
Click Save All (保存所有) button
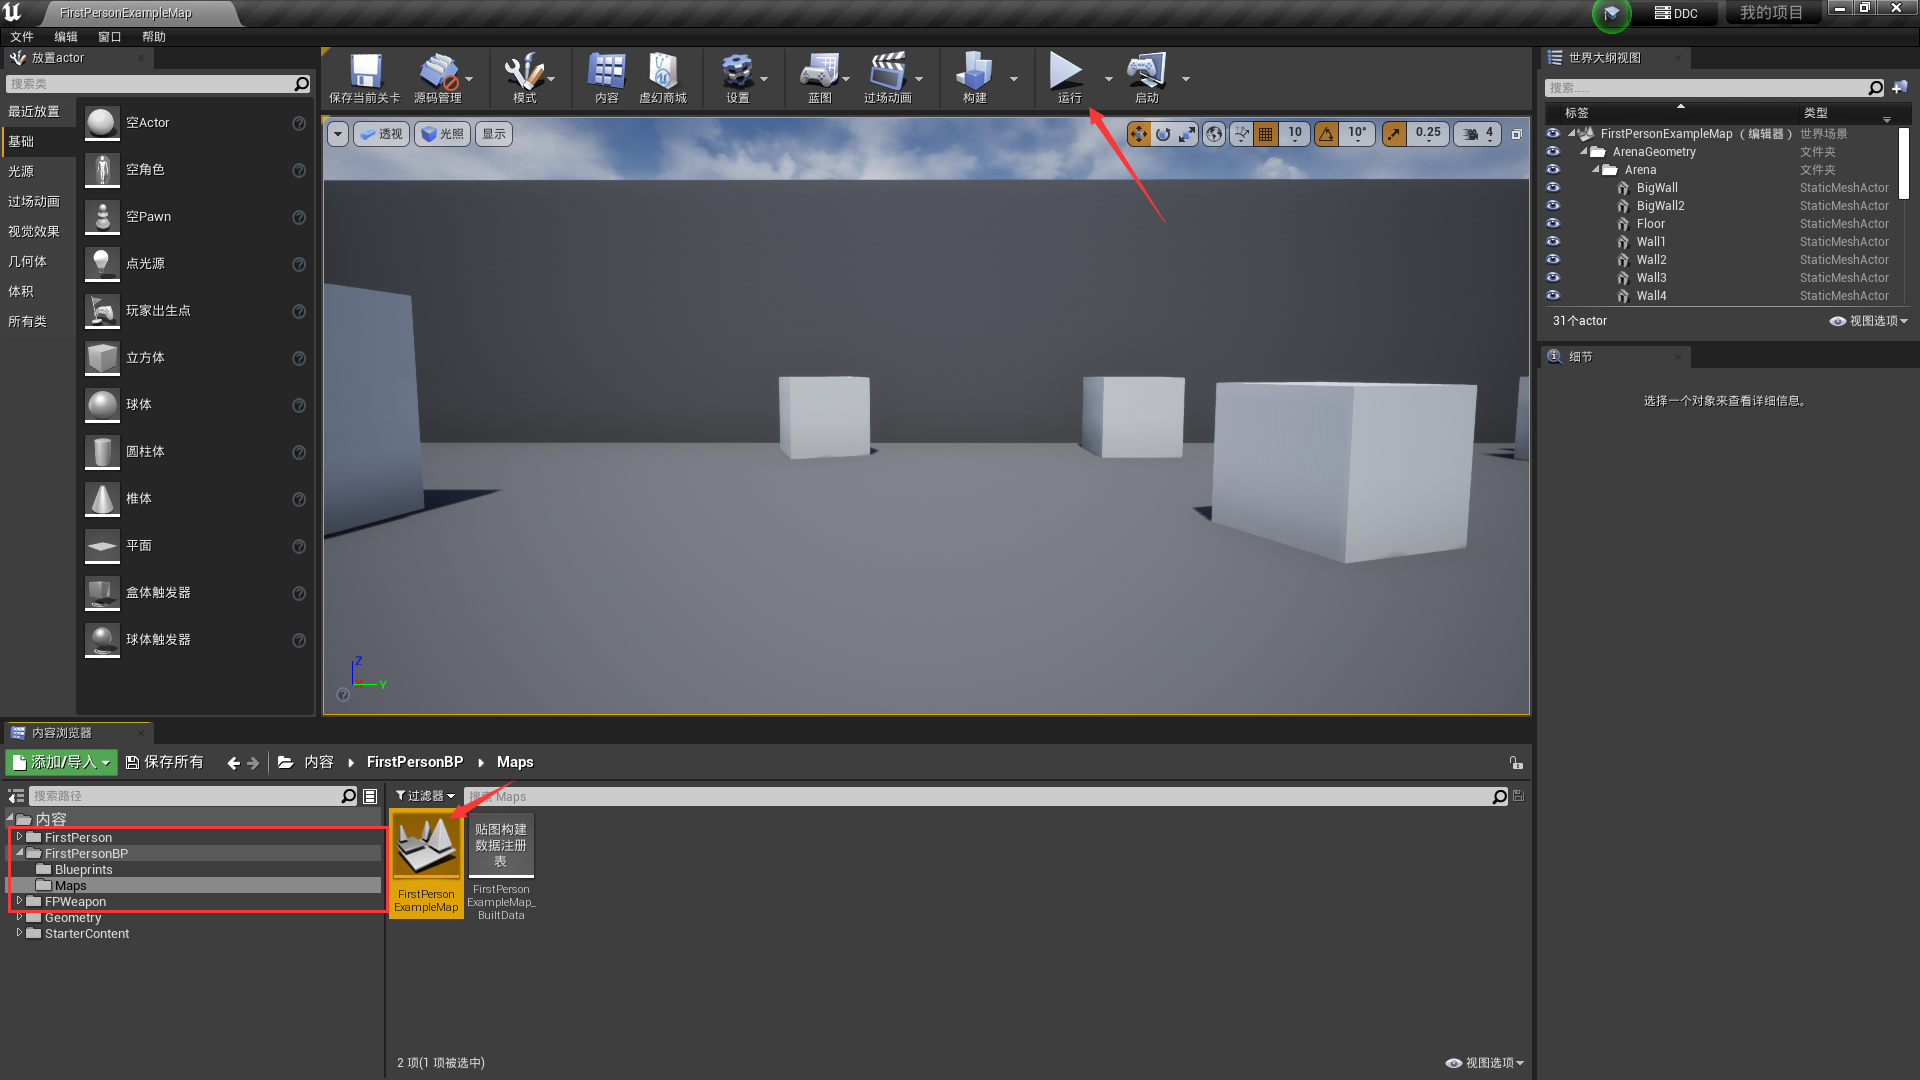tap(165, 763)
